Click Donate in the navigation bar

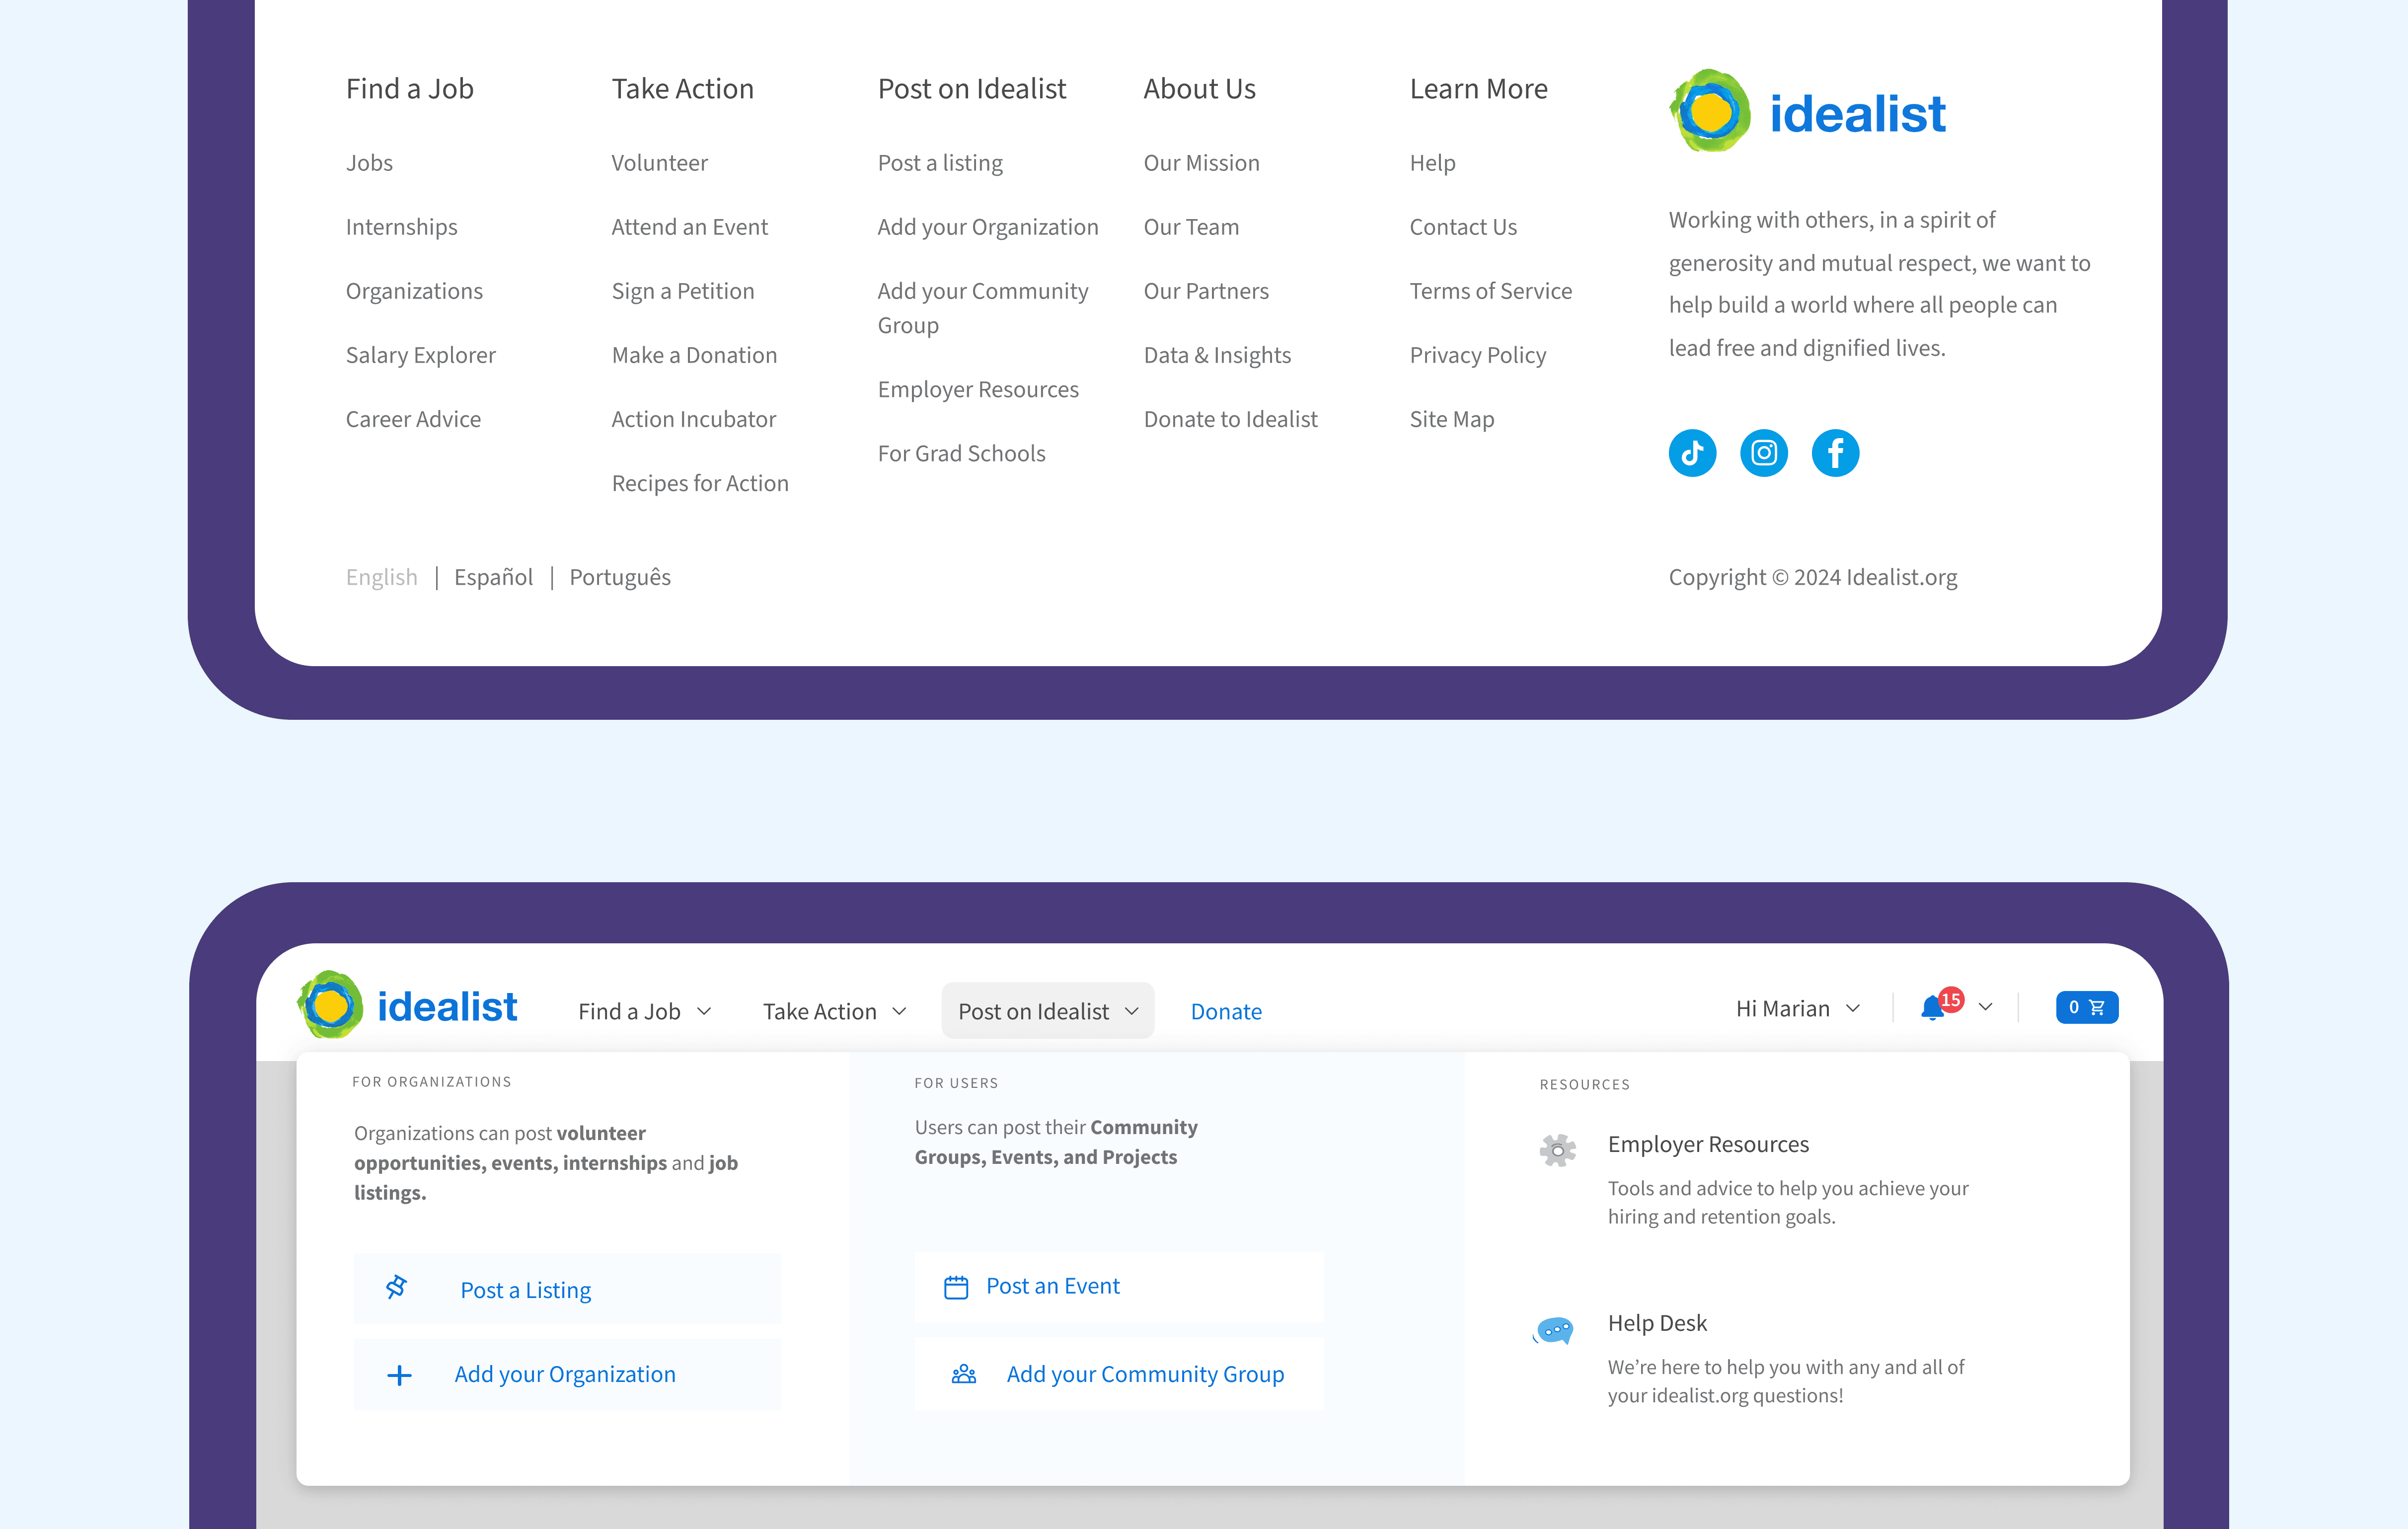point(1226,1011)
